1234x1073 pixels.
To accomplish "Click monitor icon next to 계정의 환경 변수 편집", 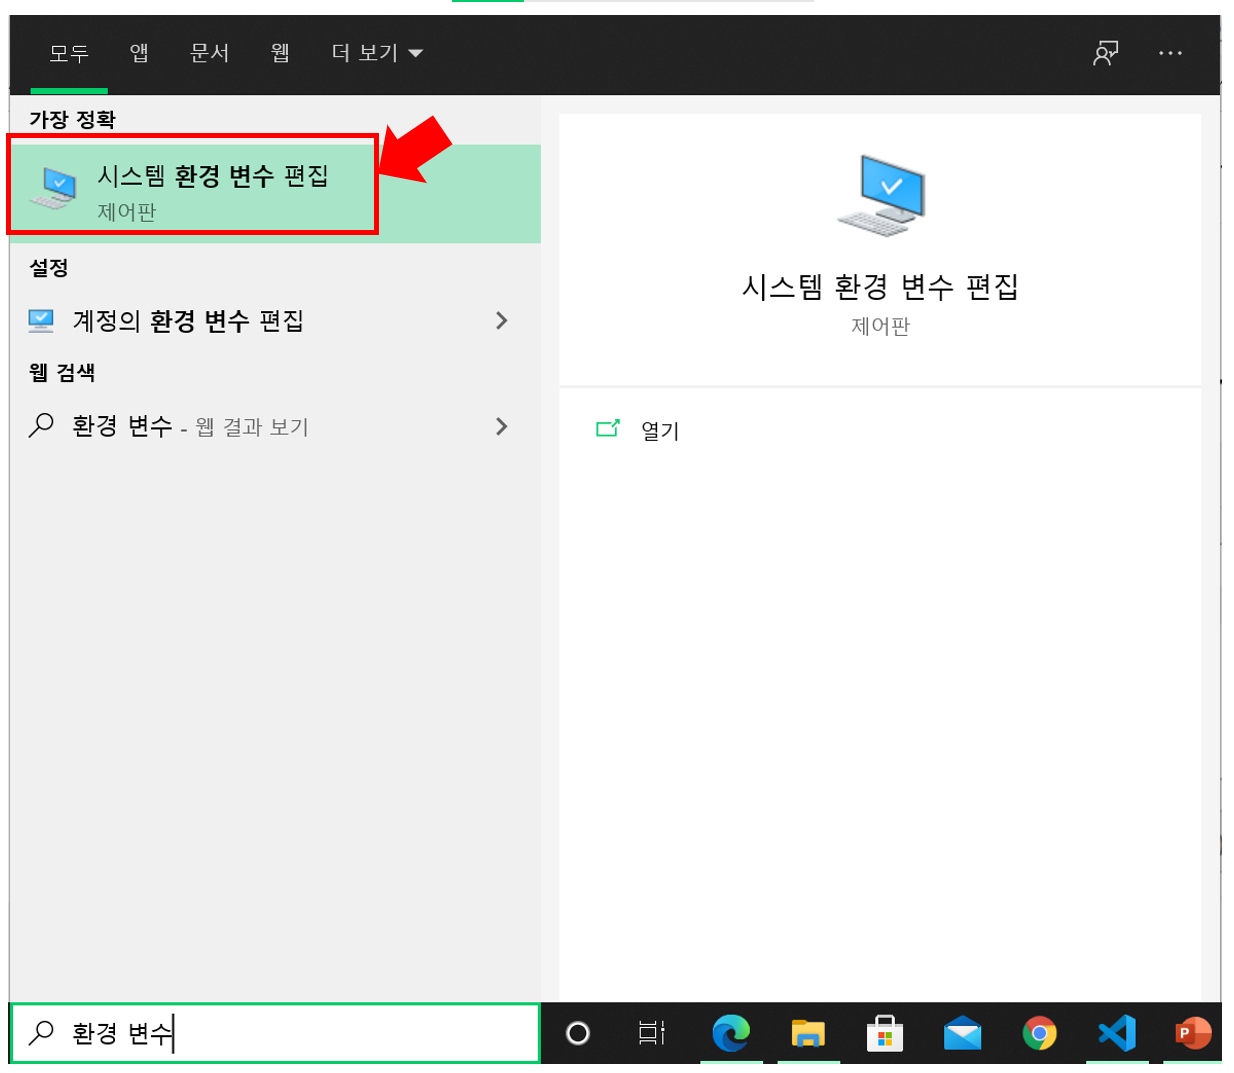I will click(x=41, y=320).
